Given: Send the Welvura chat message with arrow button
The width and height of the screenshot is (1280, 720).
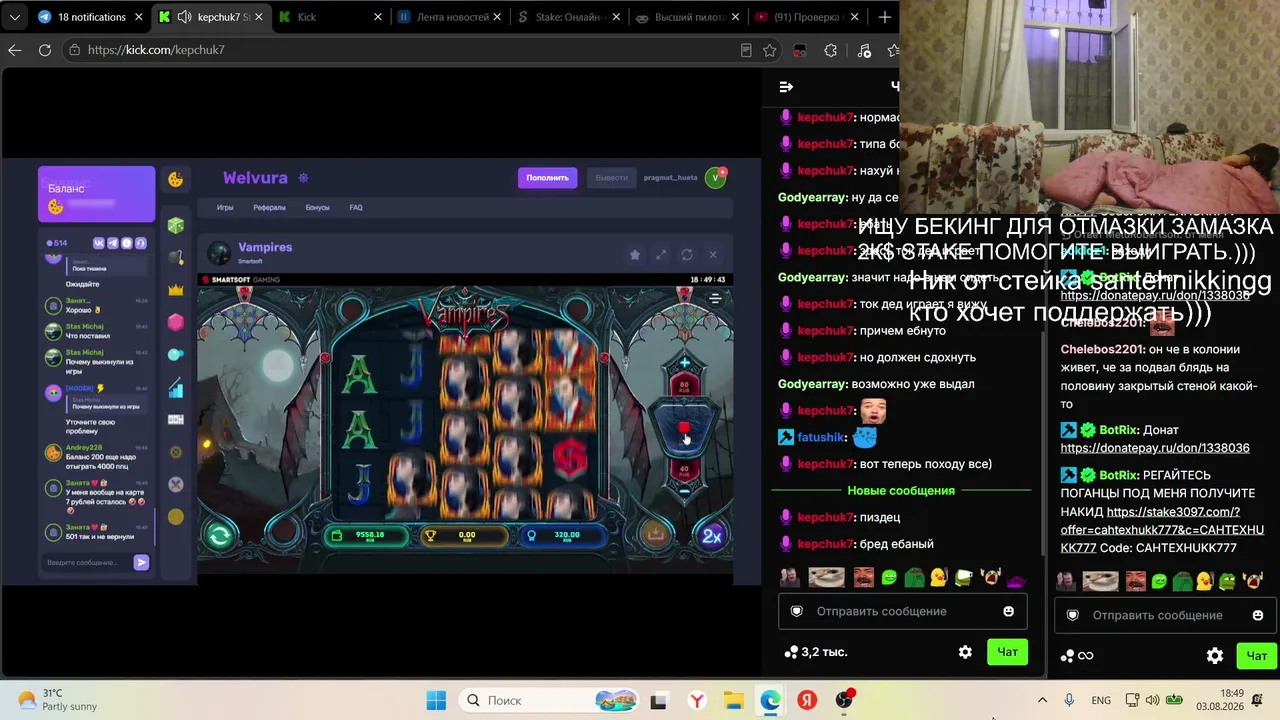Looking at the screenshot, I should pyautogui.click(x=141, y=563).
